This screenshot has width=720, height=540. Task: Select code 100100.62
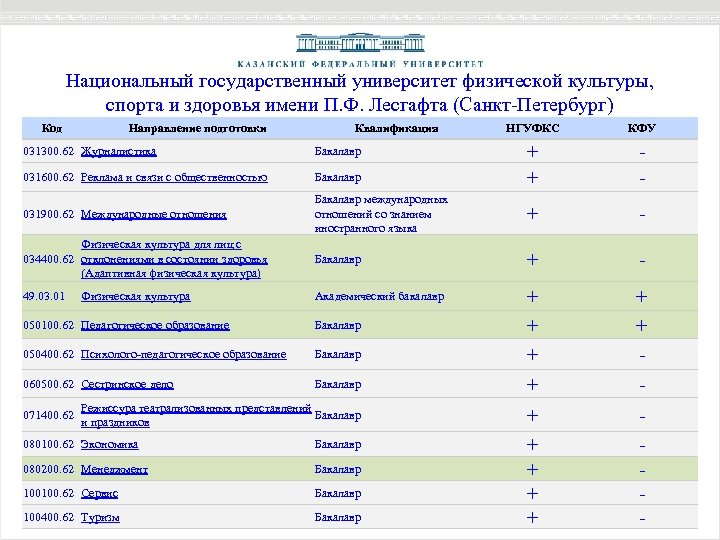coord(49,493)
